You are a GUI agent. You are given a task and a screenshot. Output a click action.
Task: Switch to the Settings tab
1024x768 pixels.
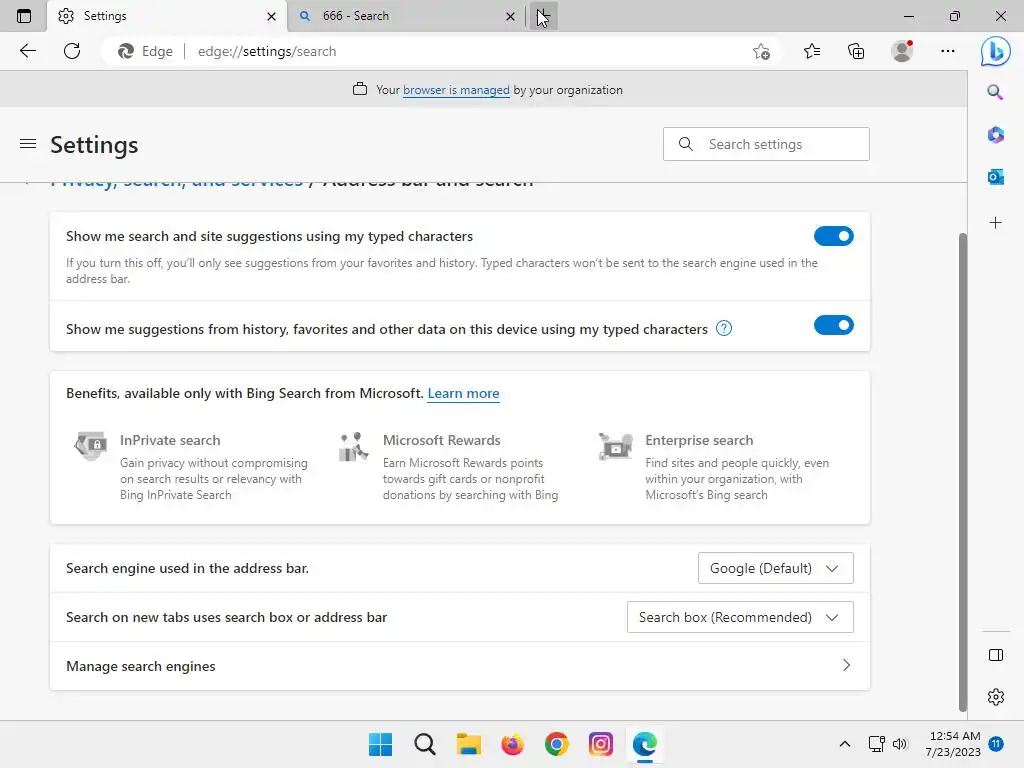pyautogui.click(x=167, y=16)
